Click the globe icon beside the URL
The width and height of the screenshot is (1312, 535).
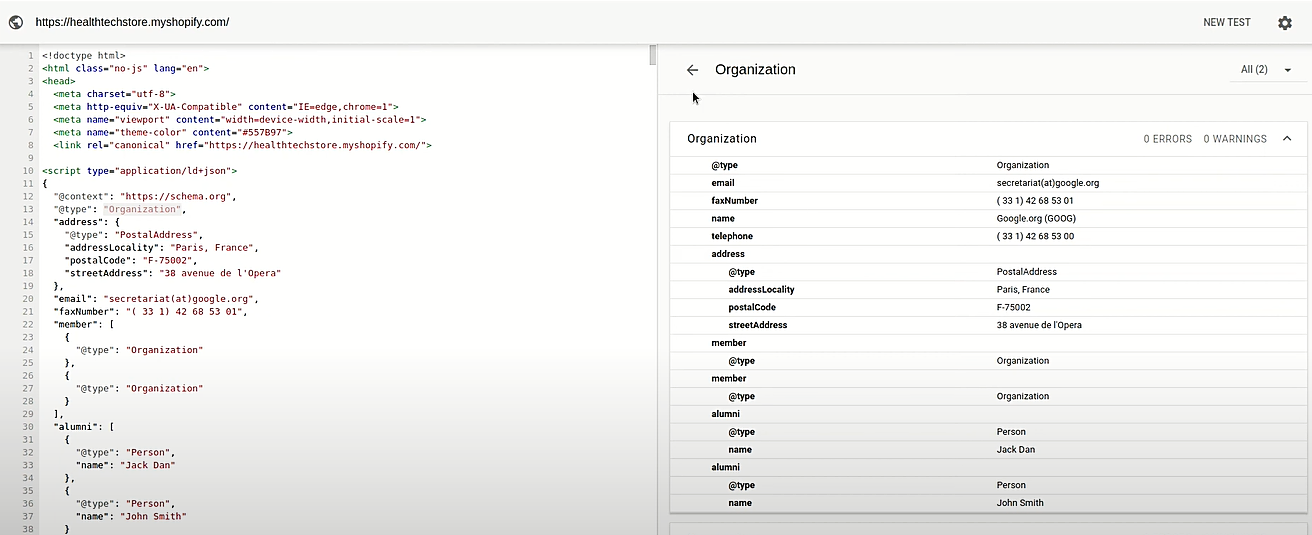[x=16, y=22]
